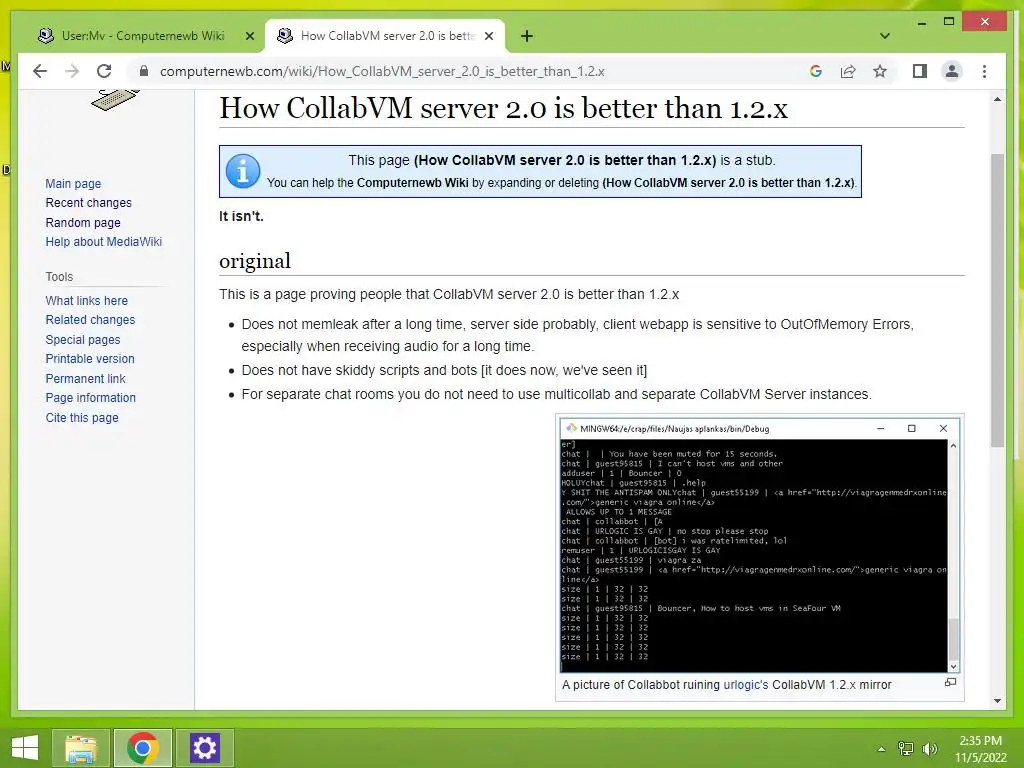Viewport: 1024px width, 768px height.
Task: Click the 'It isn't.' bold text
Action: coord(241,216)
